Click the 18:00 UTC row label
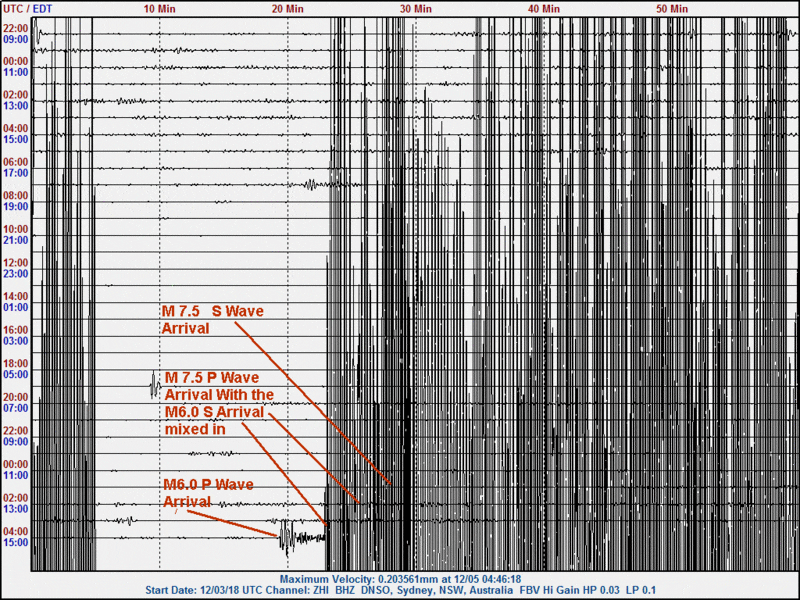Viewport: 800px width, 600px height. (16, 363)
